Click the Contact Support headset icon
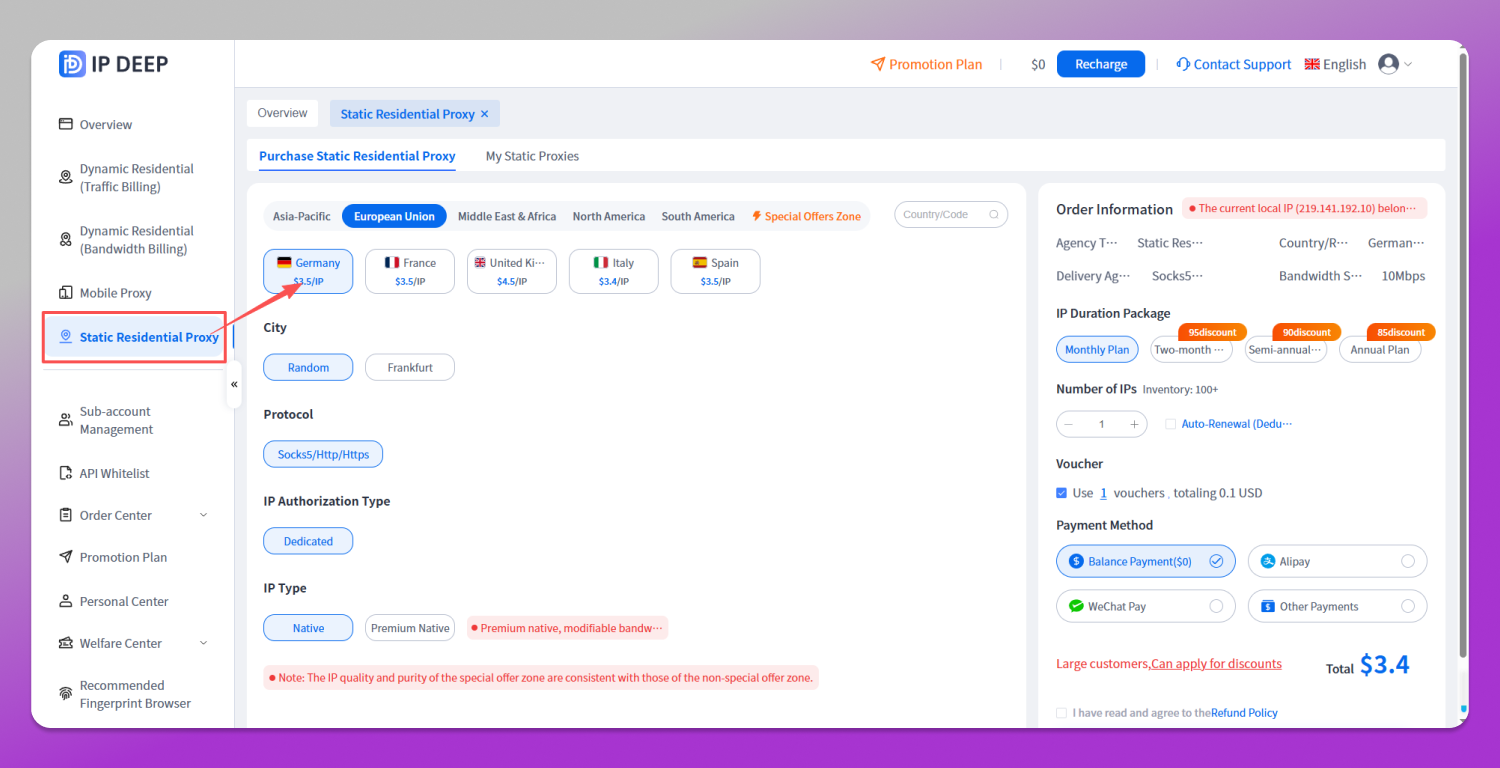The width and height of the screenshot is (1500, 768). [x=1183, y=64]
